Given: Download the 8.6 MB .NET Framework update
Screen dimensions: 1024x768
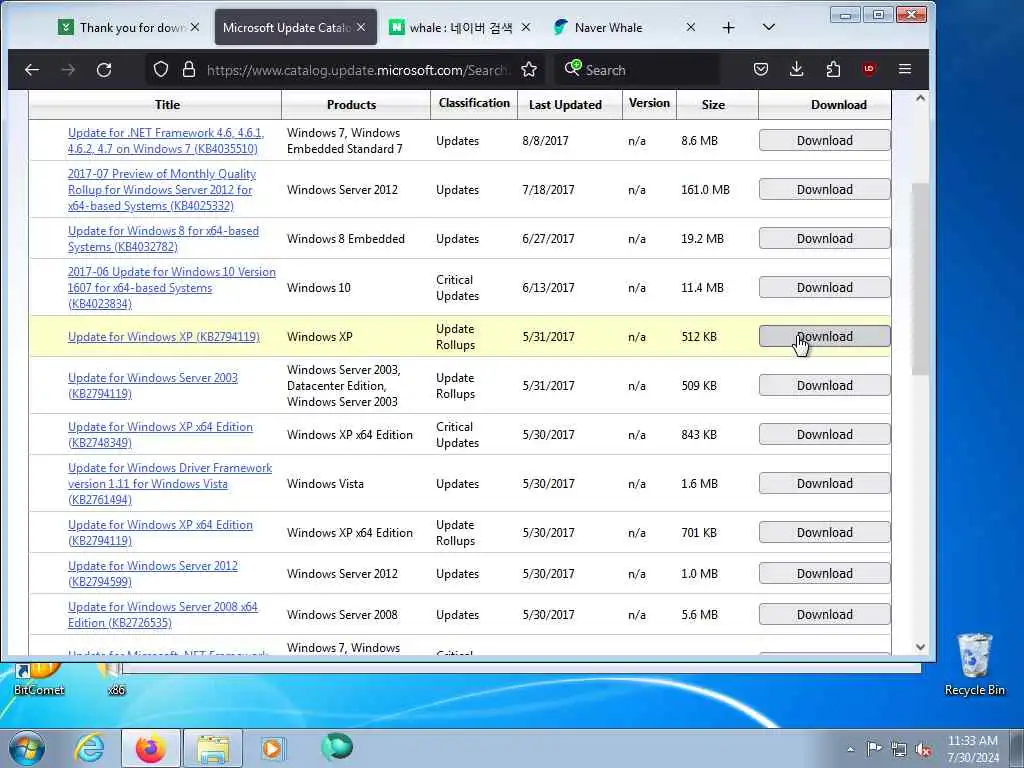Looking at the screenshot, I should point(824,140).
